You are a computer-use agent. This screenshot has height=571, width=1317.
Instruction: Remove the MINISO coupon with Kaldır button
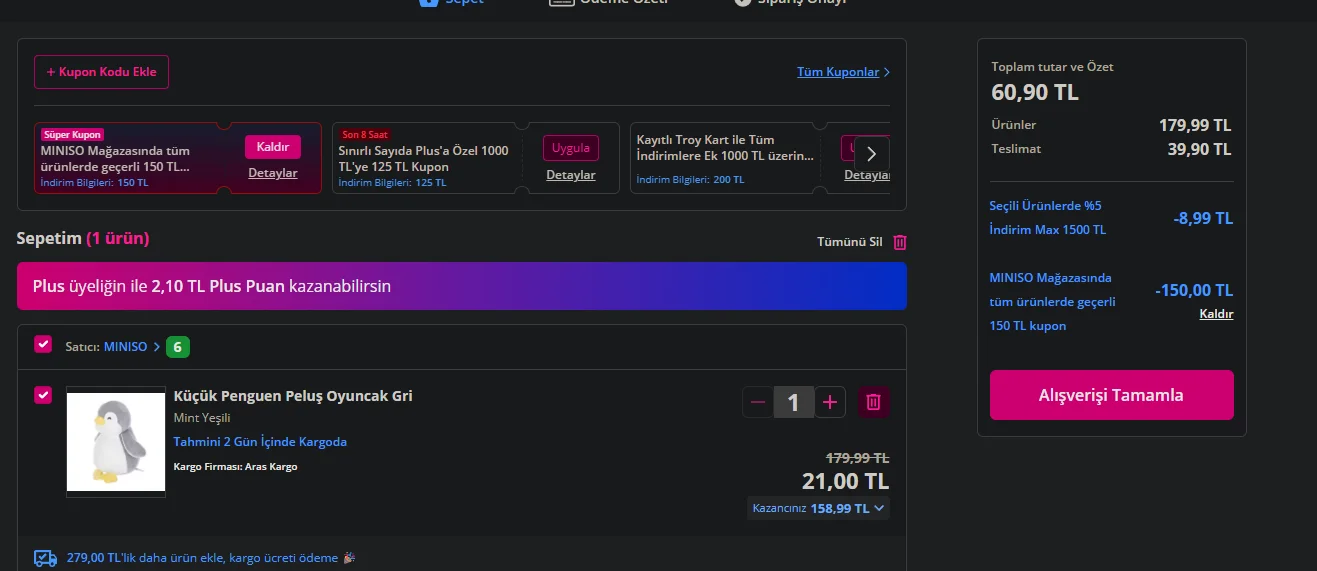(x=273, y=147)
